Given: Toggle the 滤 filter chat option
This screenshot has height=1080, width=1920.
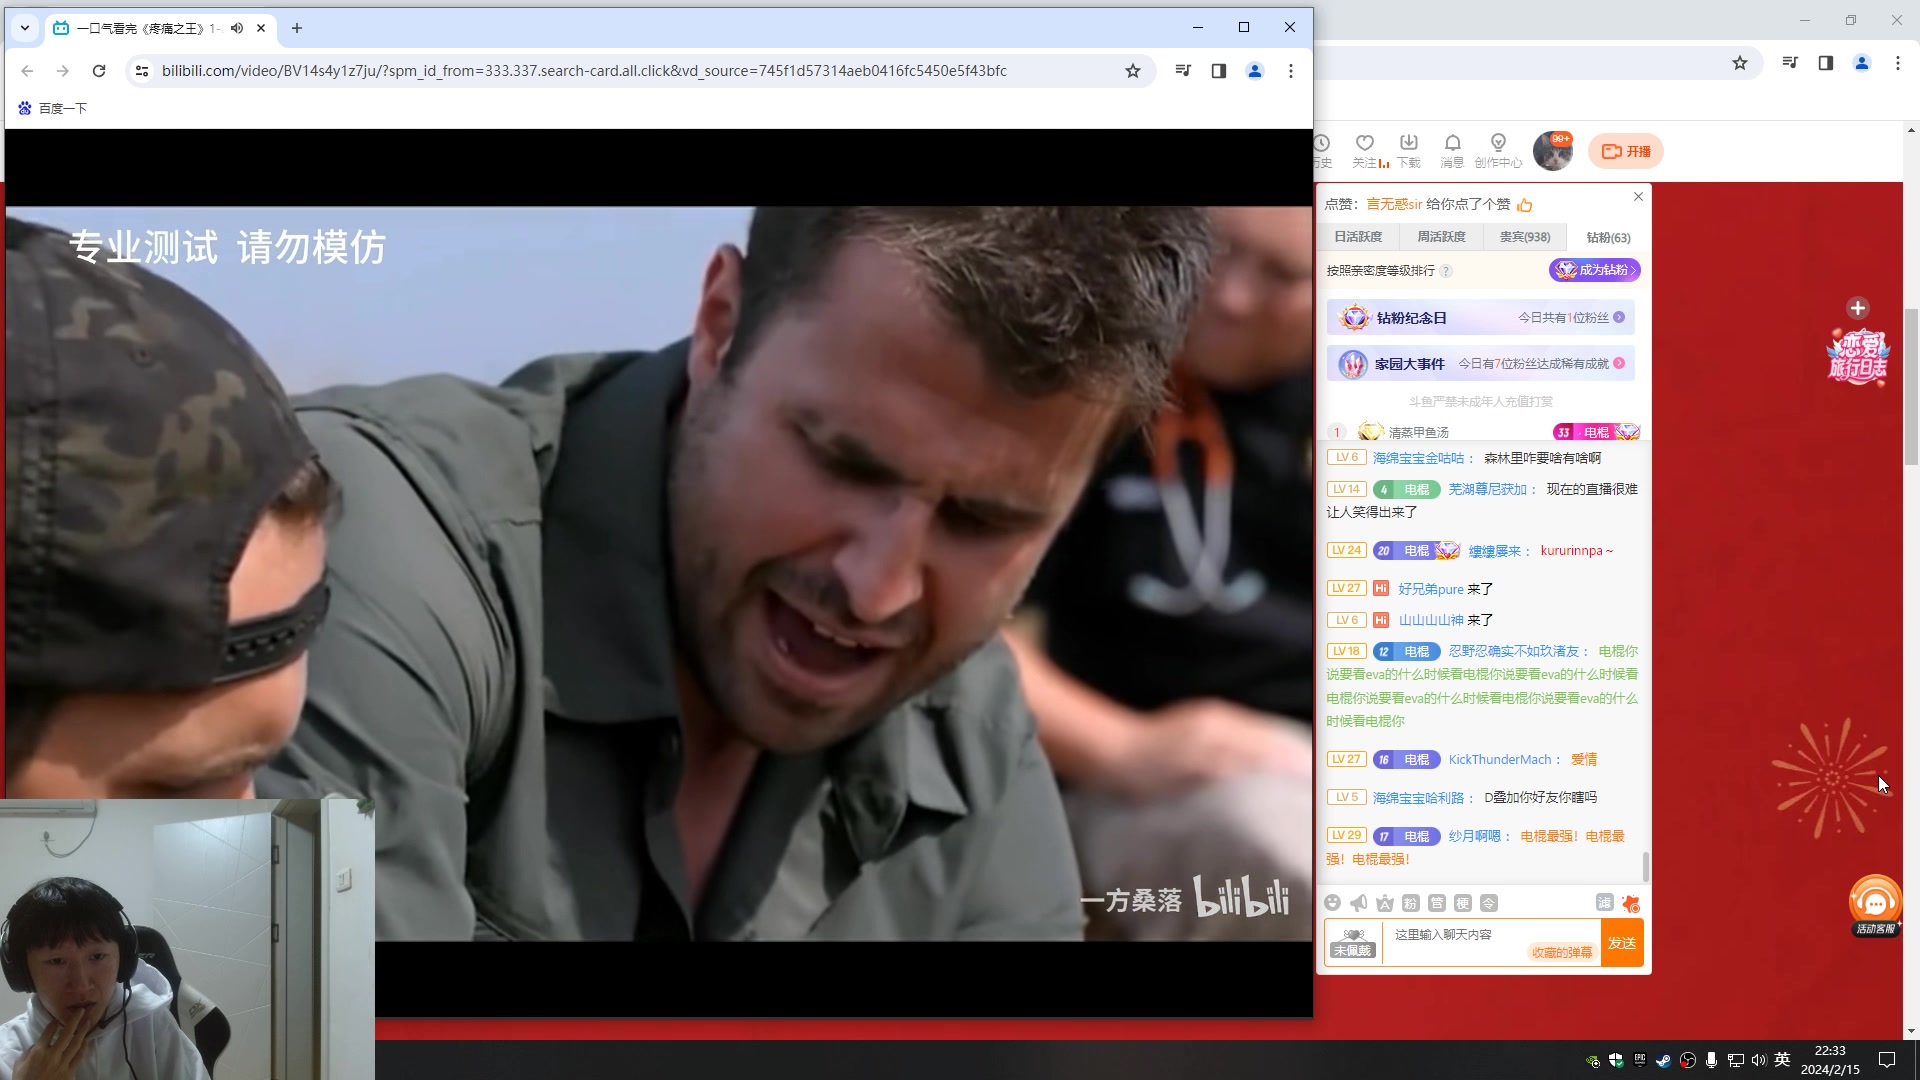Looking at the screenshot, I should (x=1604, y=902).
